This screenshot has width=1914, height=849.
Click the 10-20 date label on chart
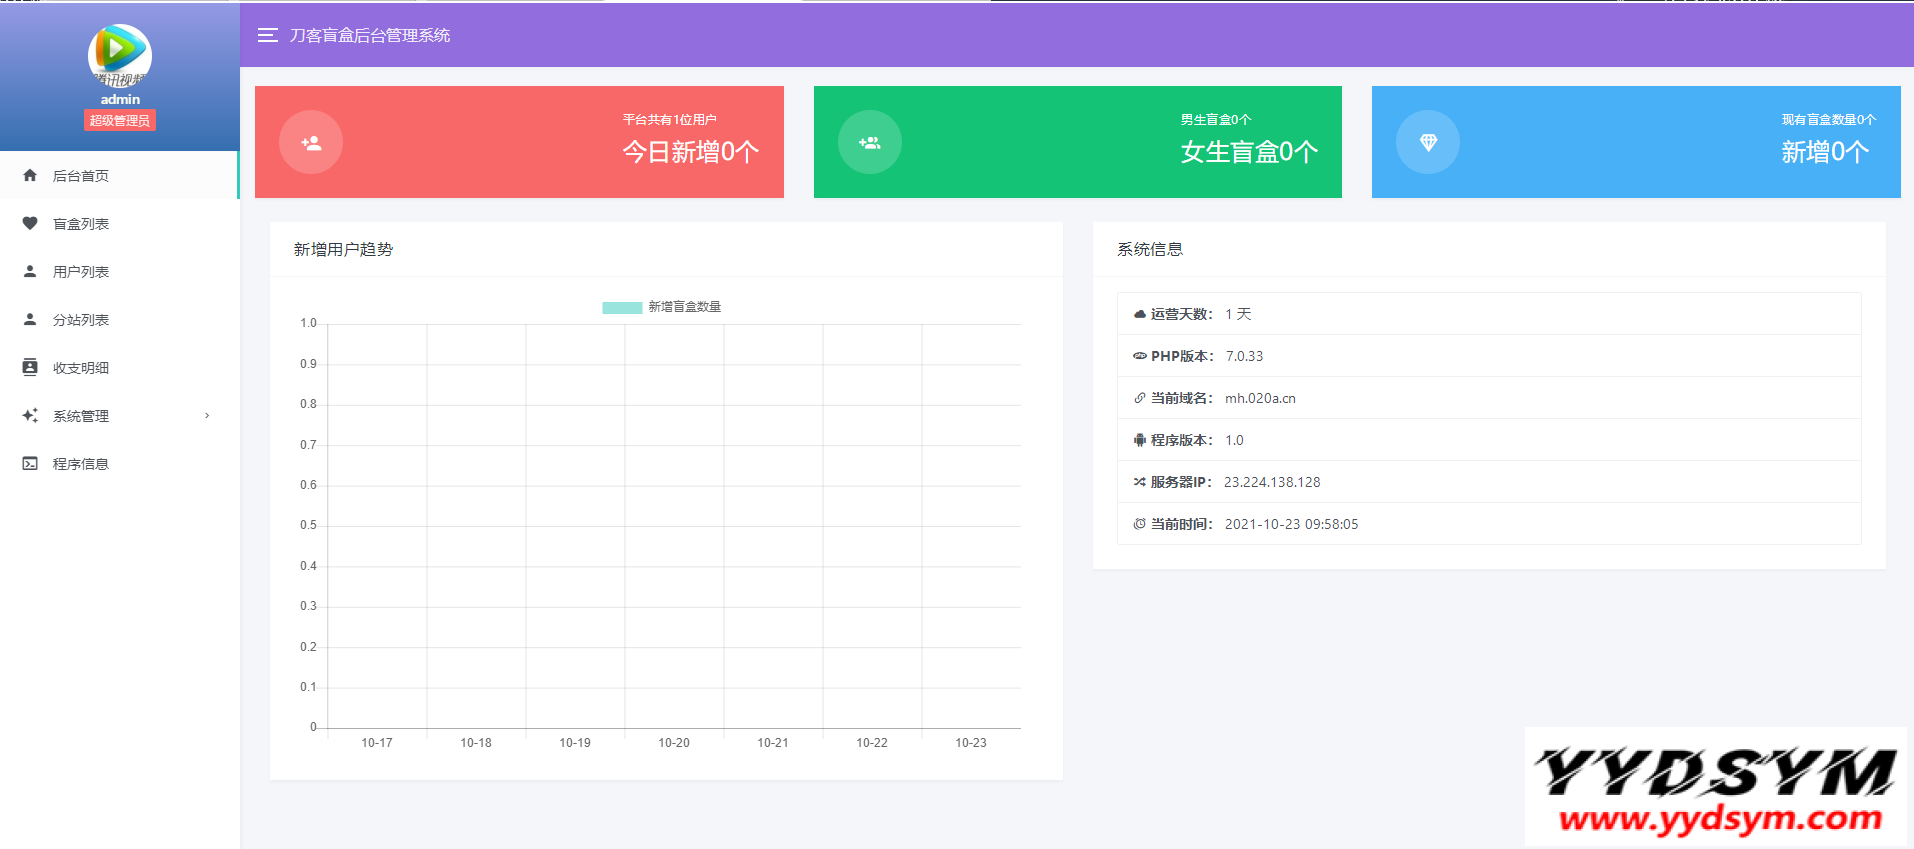click(x=673, y=743)
